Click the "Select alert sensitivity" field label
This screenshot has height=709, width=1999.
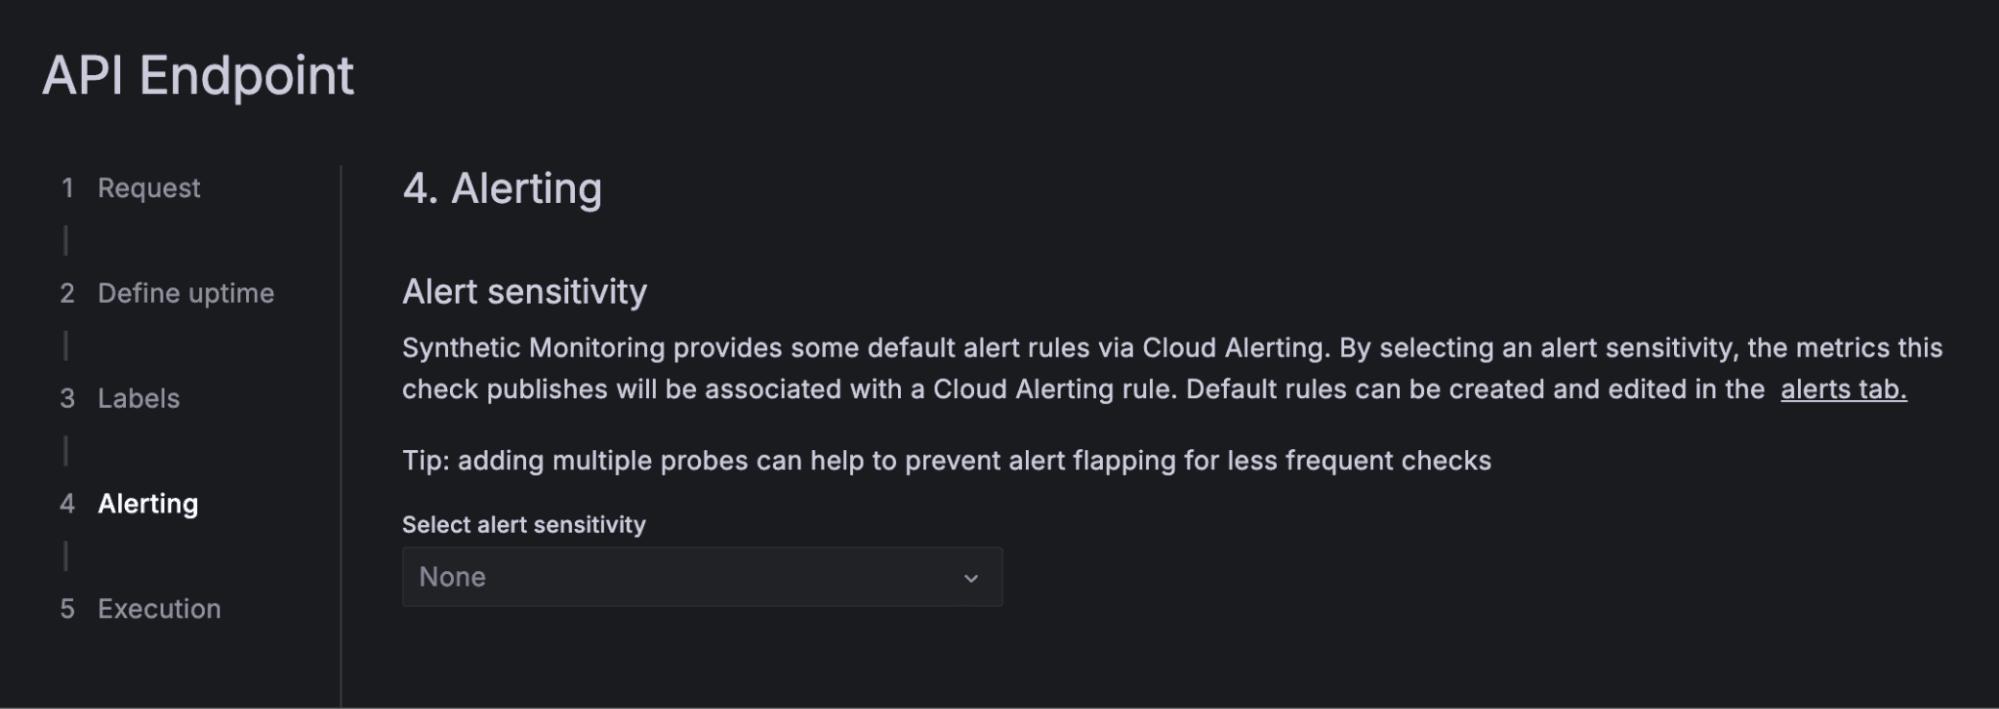point(523,524)
